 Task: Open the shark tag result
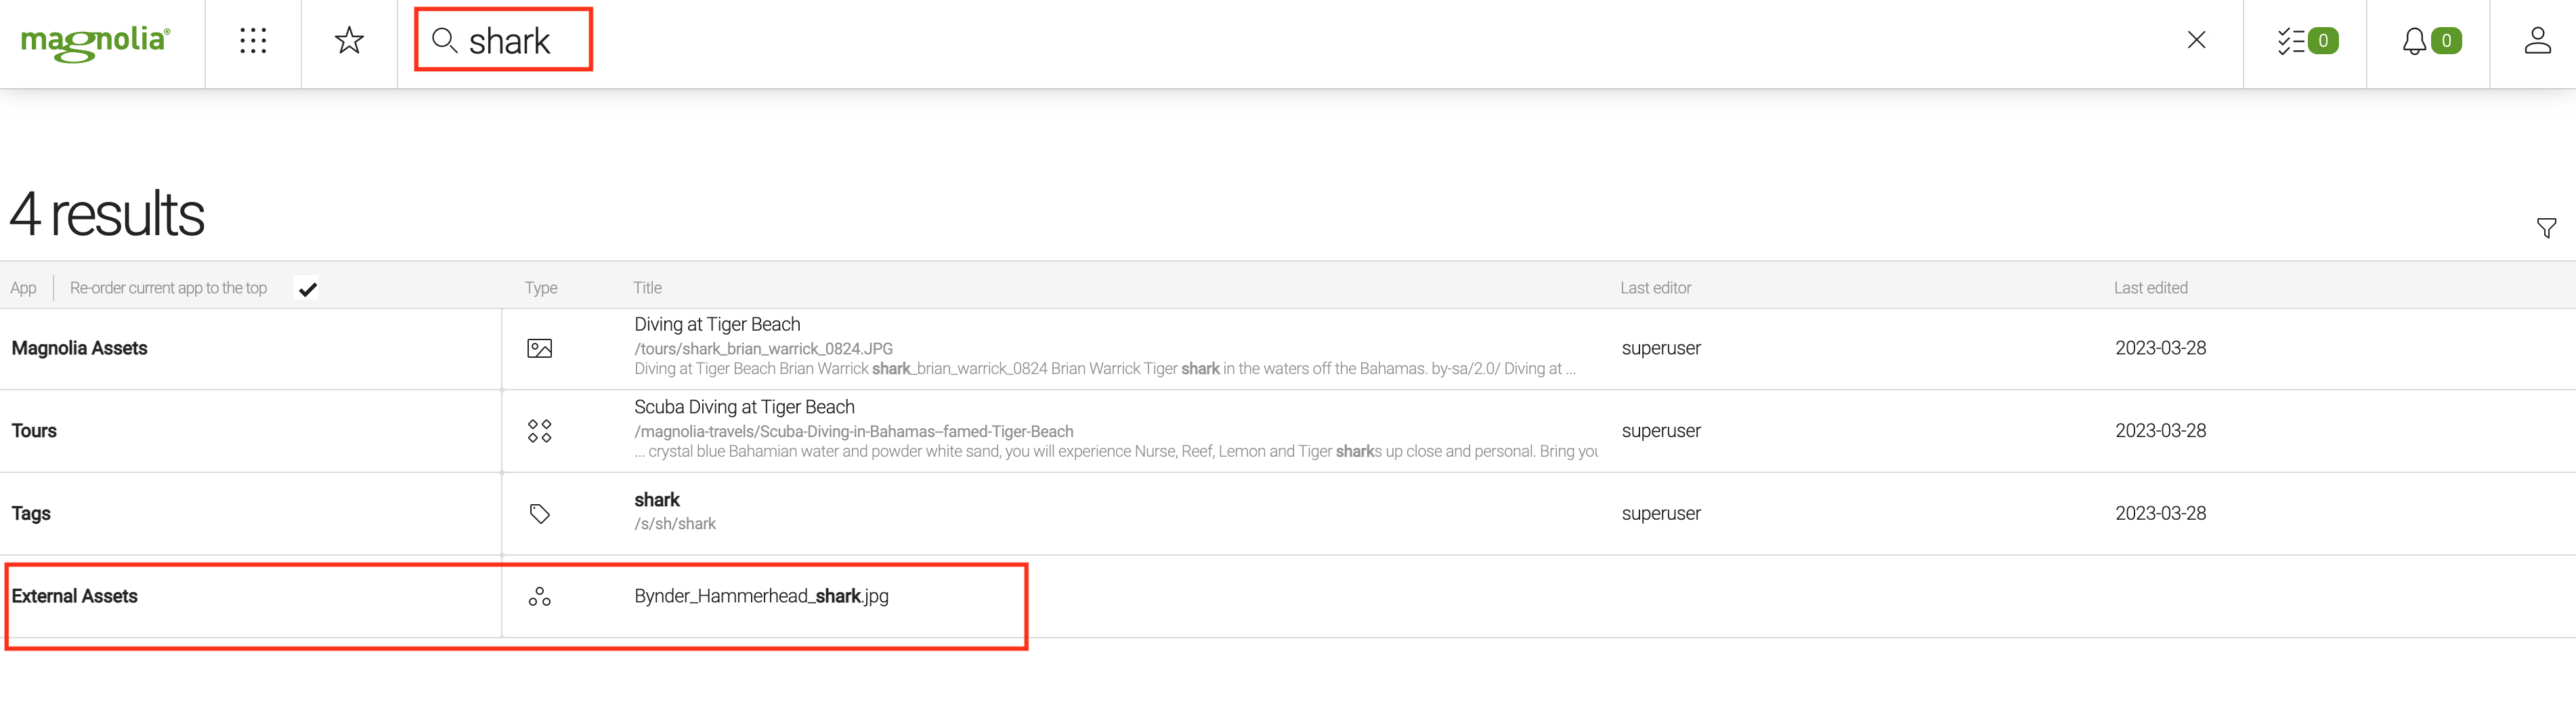click(656, 500)
